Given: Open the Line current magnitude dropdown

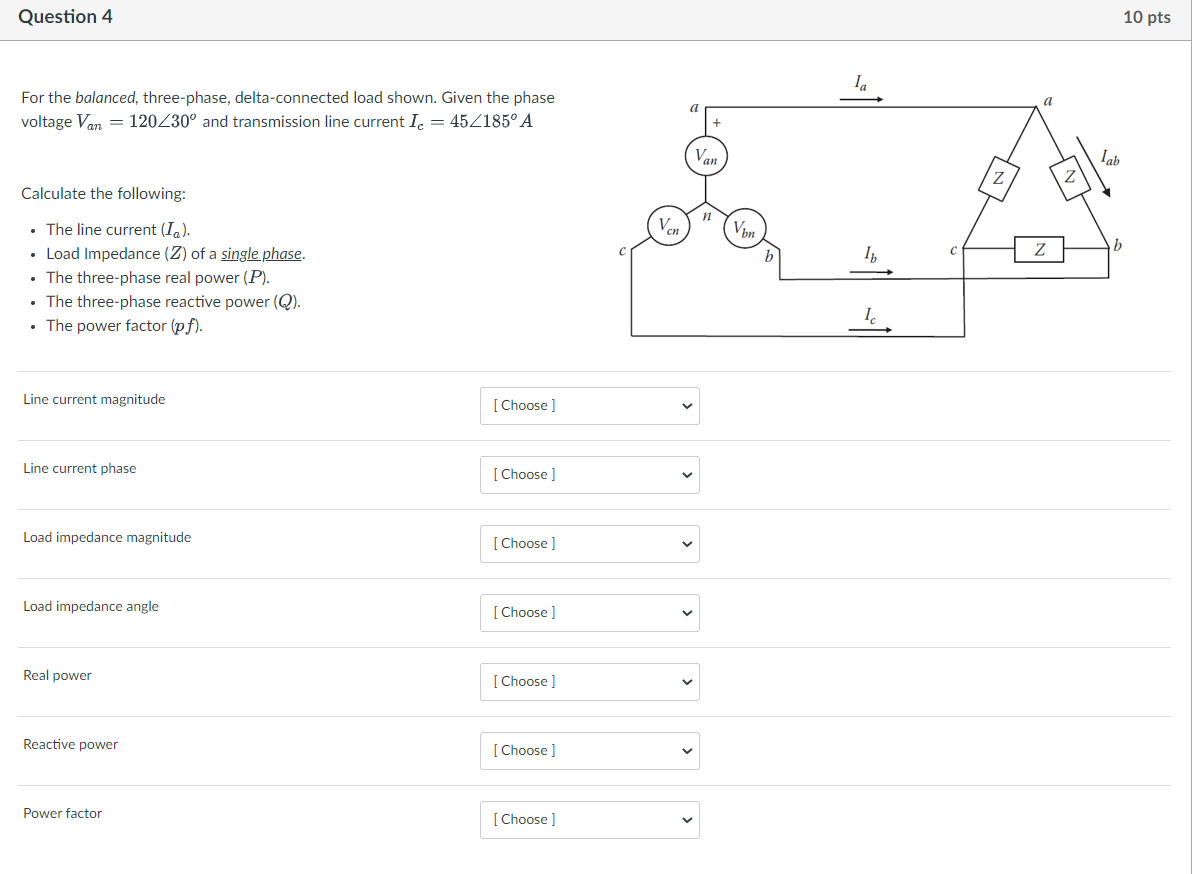Looking at the screenshot, I should click(x=589, y=405).
